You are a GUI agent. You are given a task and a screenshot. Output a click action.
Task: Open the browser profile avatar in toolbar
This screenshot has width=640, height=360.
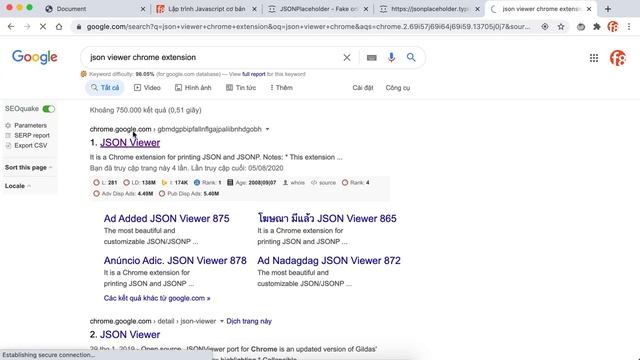pyautogui.click(x=613, y=27)
